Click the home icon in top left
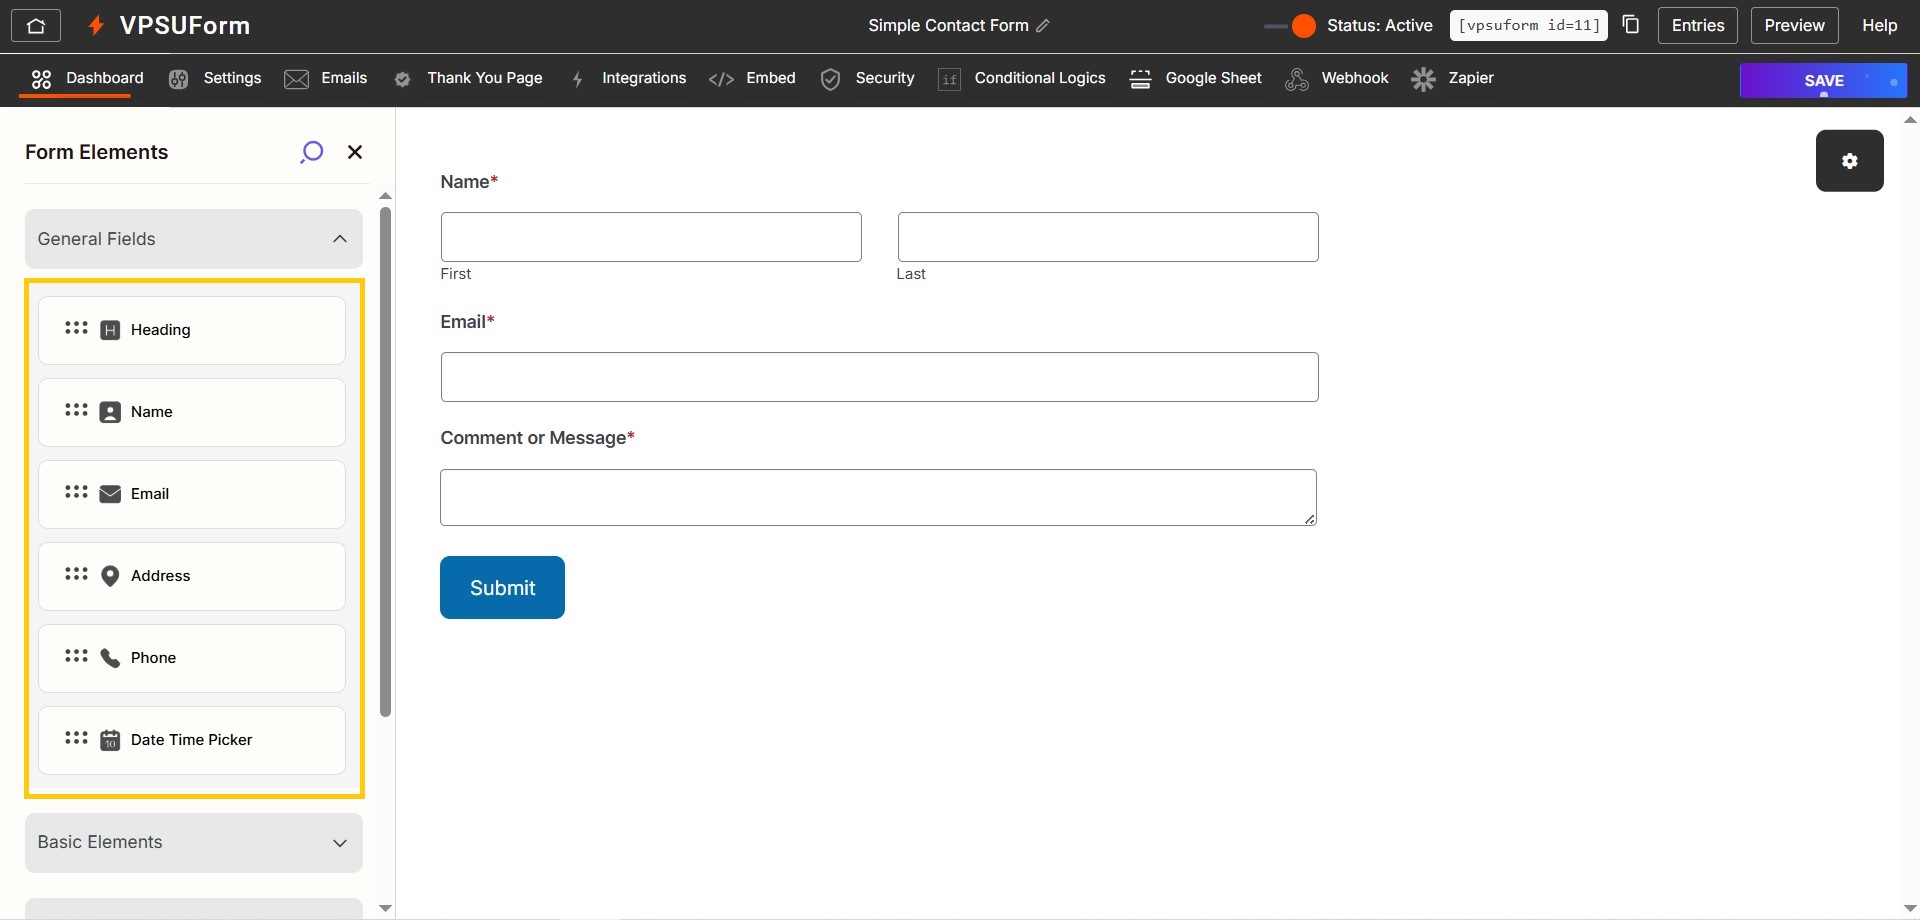Screen dimensions: 1920x920 pos(36,25)
